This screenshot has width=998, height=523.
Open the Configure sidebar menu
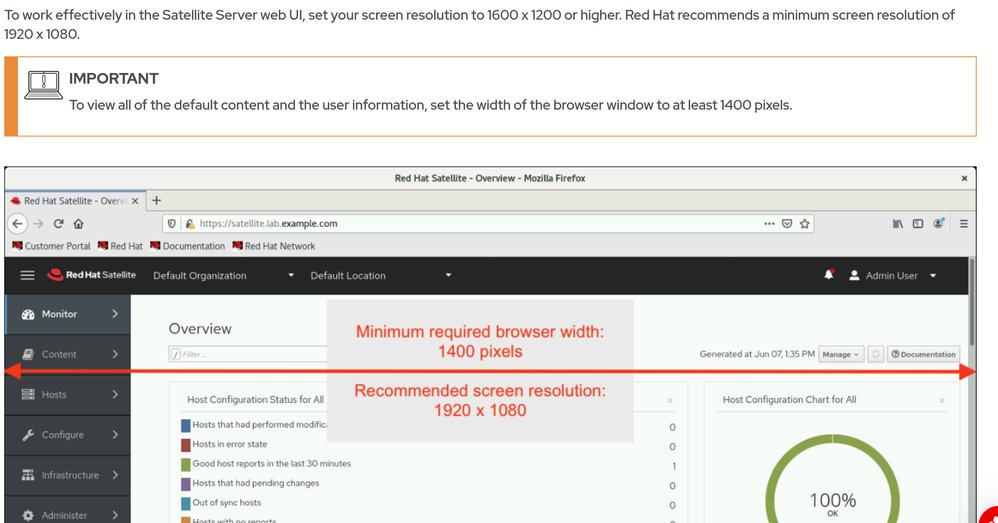tap(68, 435)
